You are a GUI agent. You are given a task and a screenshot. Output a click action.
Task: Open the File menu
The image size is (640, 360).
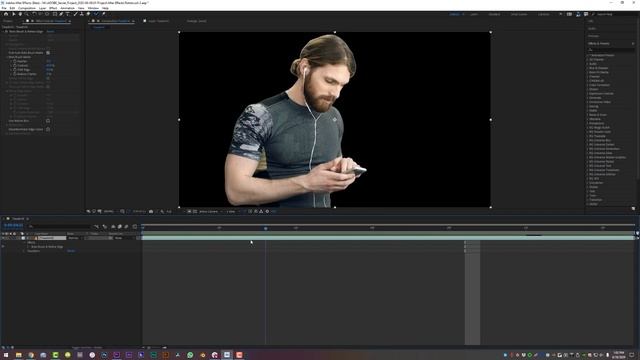[4, 8]
